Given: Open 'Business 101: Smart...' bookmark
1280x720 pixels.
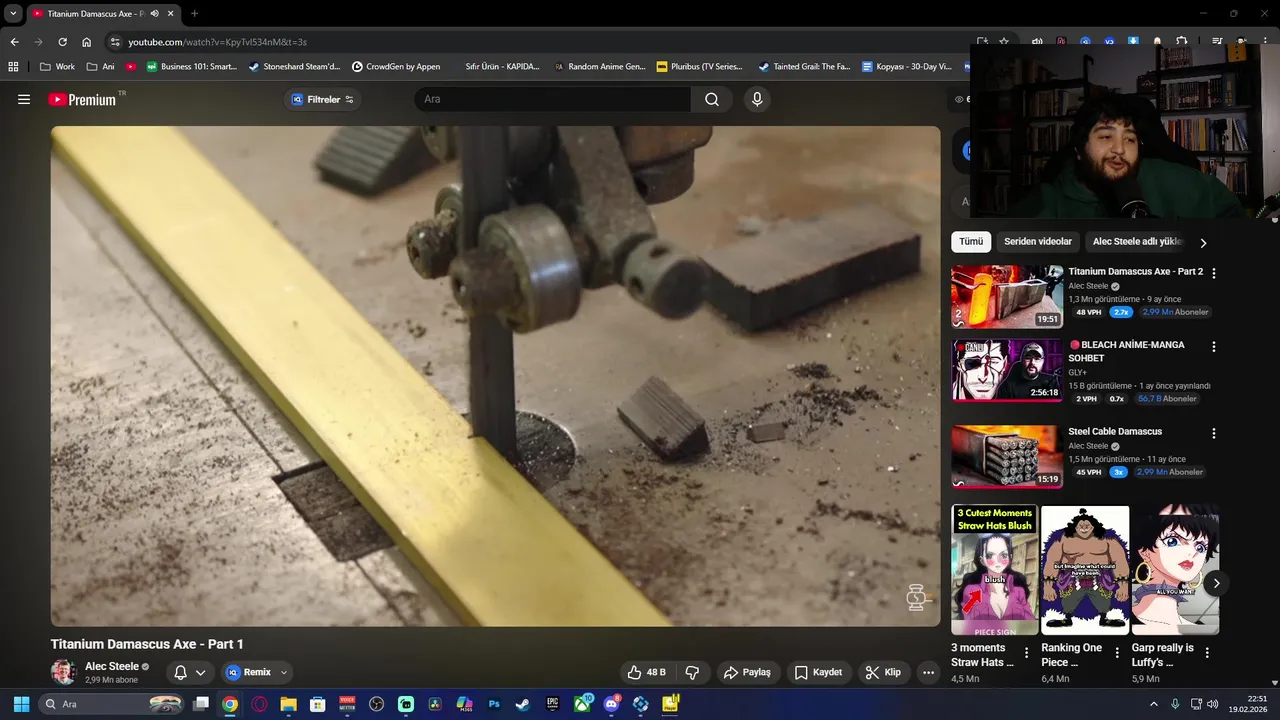Looking at the screenshot, I should pos(192,66).
